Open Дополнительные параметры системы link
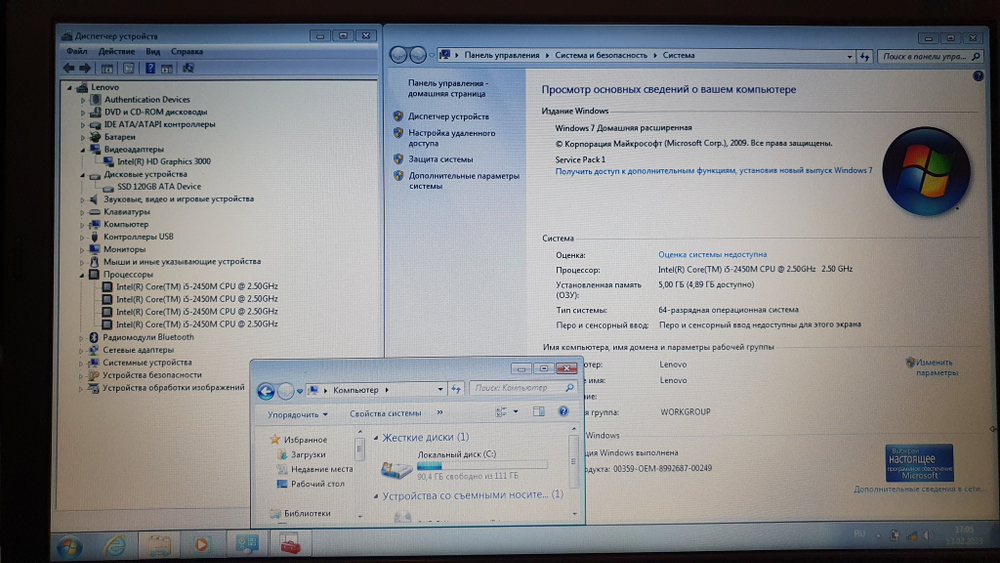The image size is (1000, 563). pyautogui.click(x=464, y=181)
